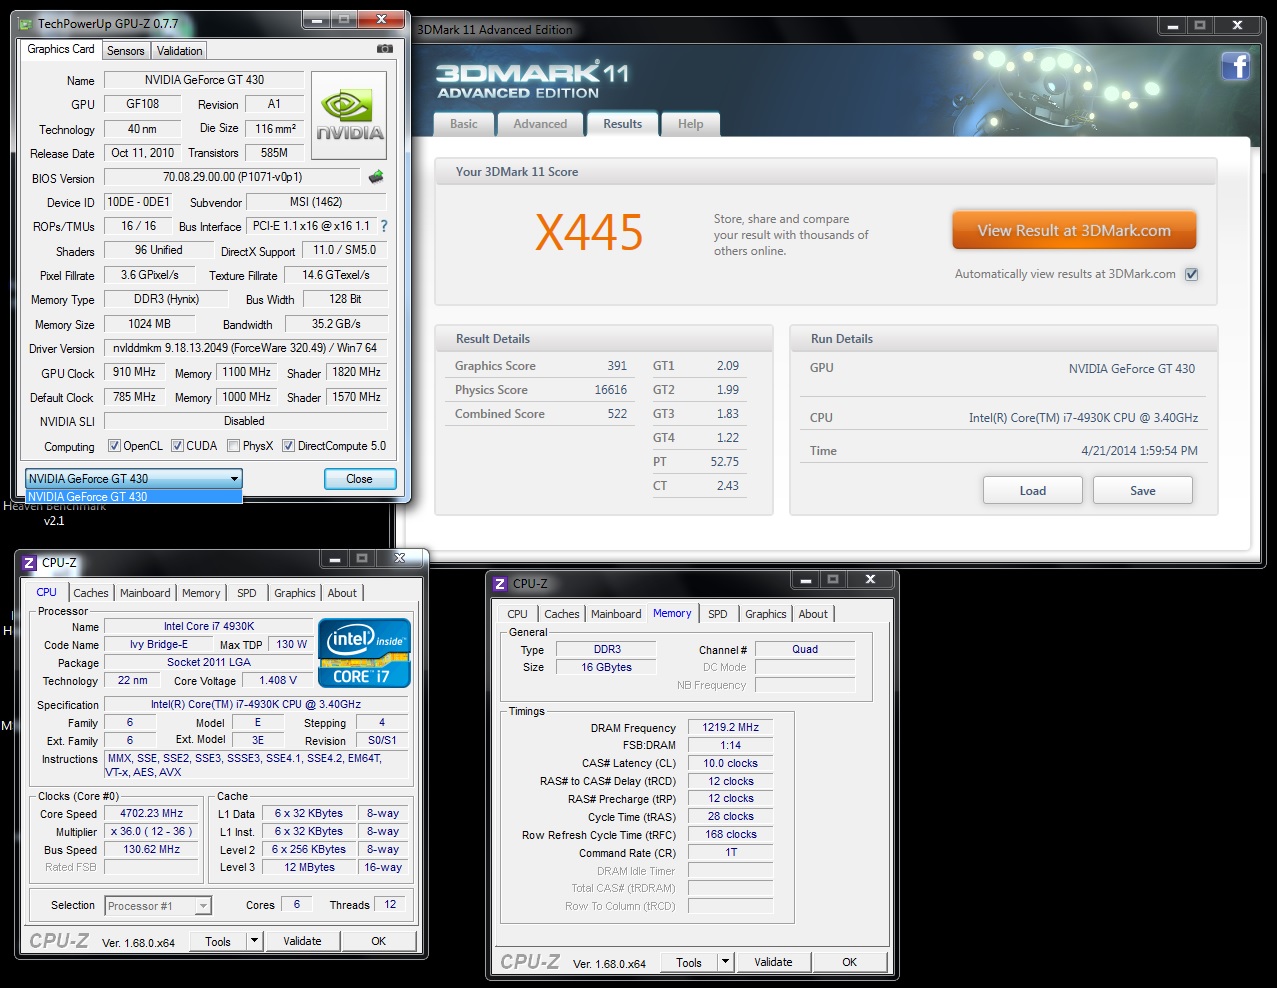Click the GPU Clock 910 MHz value
1277x988 pixels.
(x=135, y=372)
